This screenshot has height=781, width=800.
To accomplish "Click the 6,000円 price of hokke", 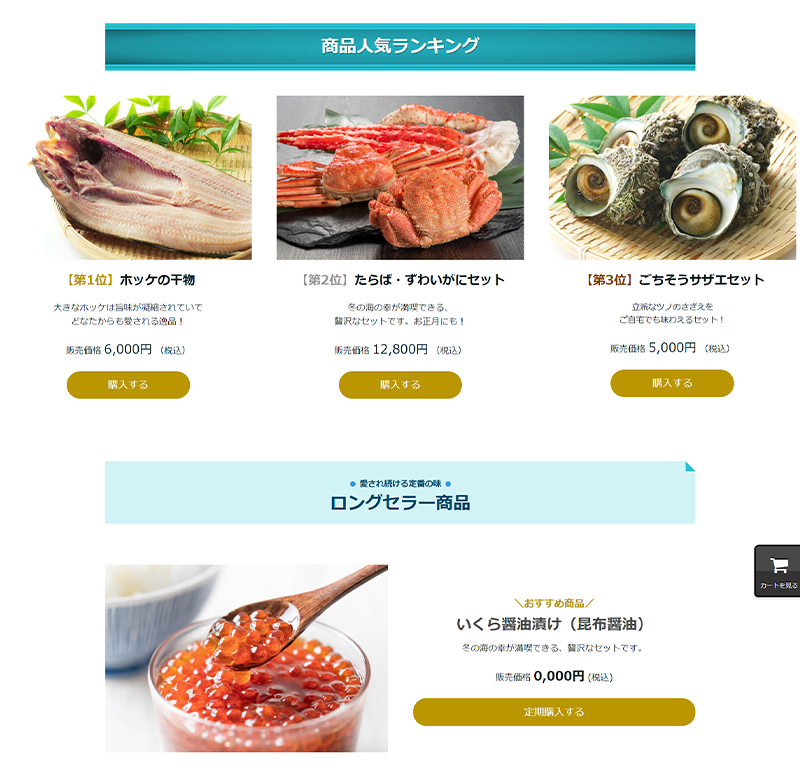I will [128, 349].
